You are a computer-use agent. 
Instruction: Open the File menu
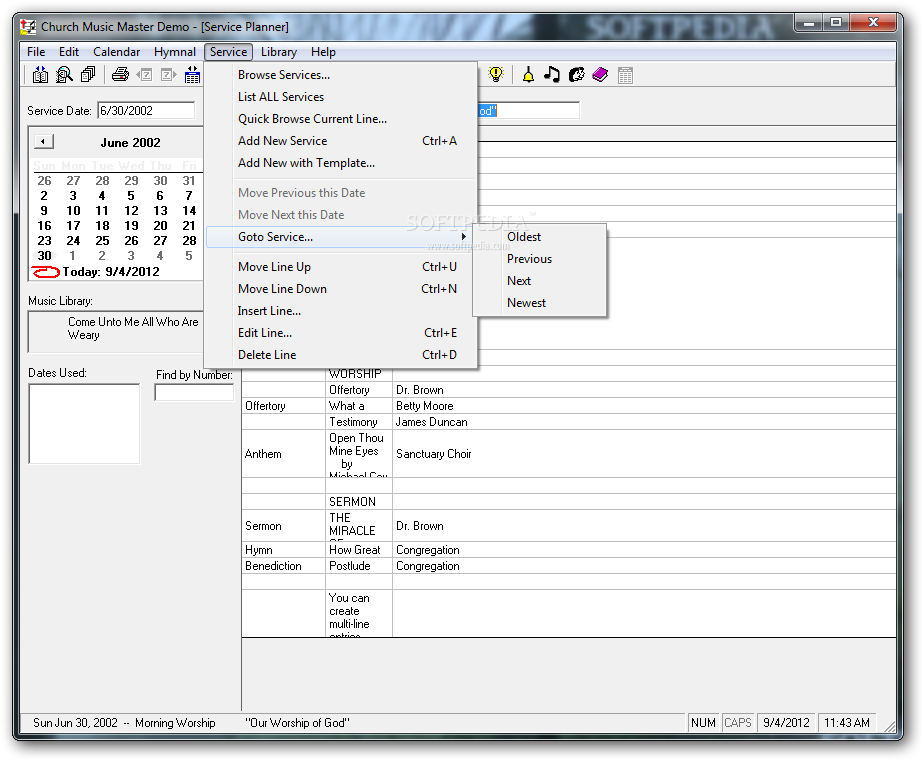pos(36,52)
